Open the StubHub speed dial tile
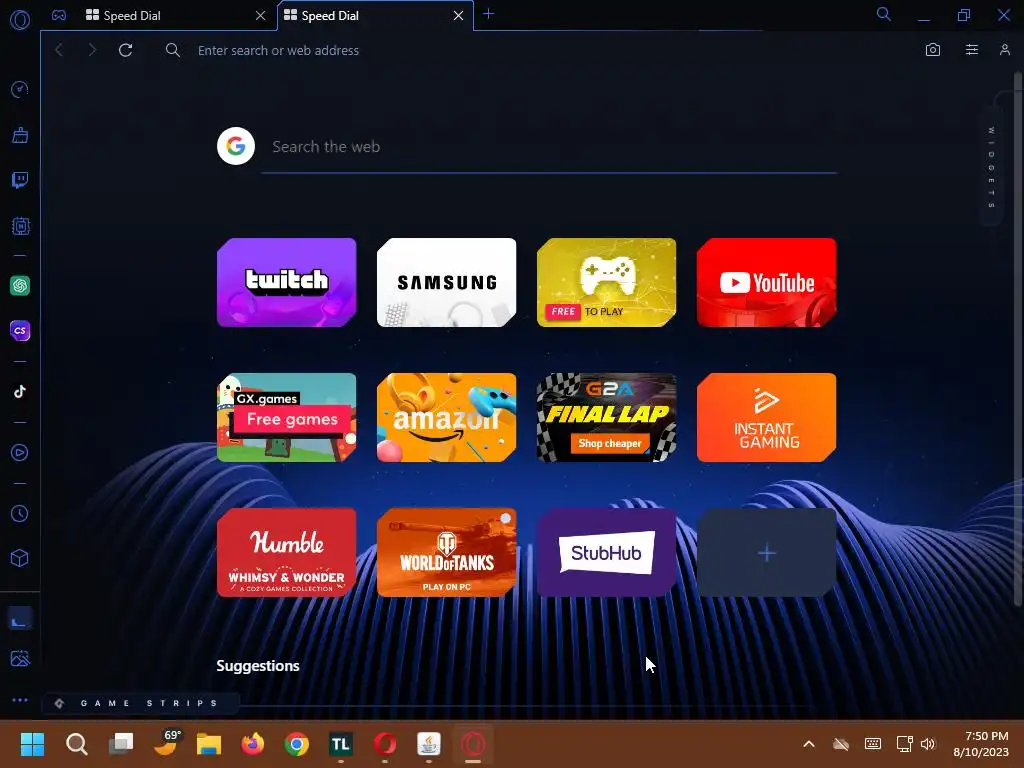 [x=607, y=552]
